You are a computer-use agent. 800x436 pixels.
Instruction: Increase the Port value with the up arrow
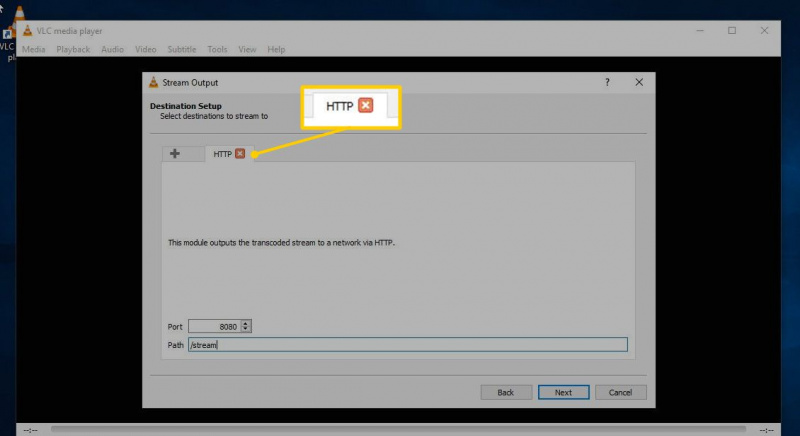pyautogui.click(x=246, y=323)
